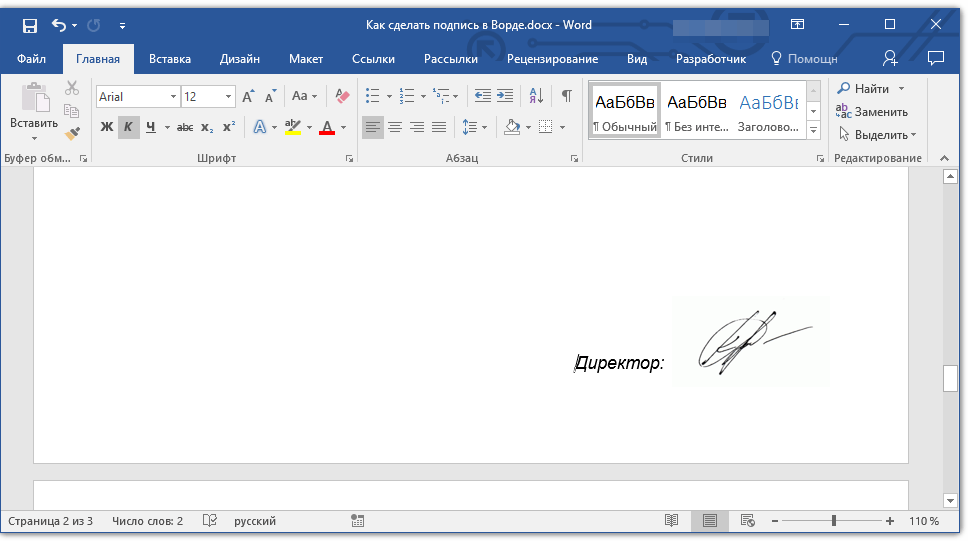Image resolution: width=968 pixels, height=541 pixels.
Task: Click the Increase Indent icon
Action: [505, 96]
